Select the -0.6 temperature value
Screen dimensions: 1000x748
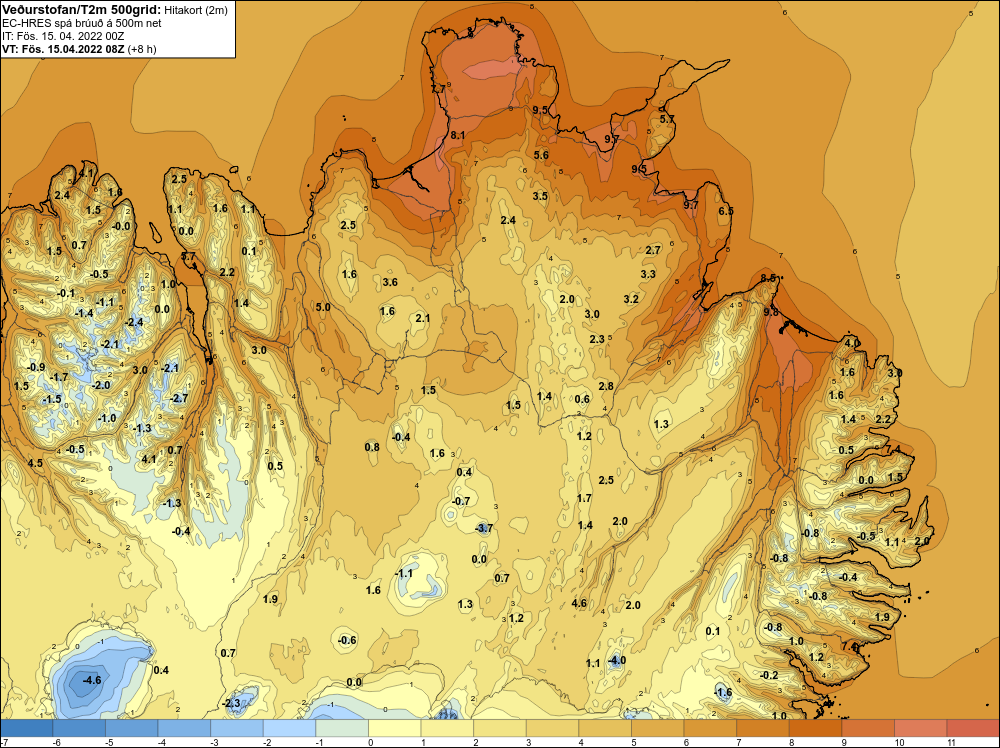pos(347,640)
